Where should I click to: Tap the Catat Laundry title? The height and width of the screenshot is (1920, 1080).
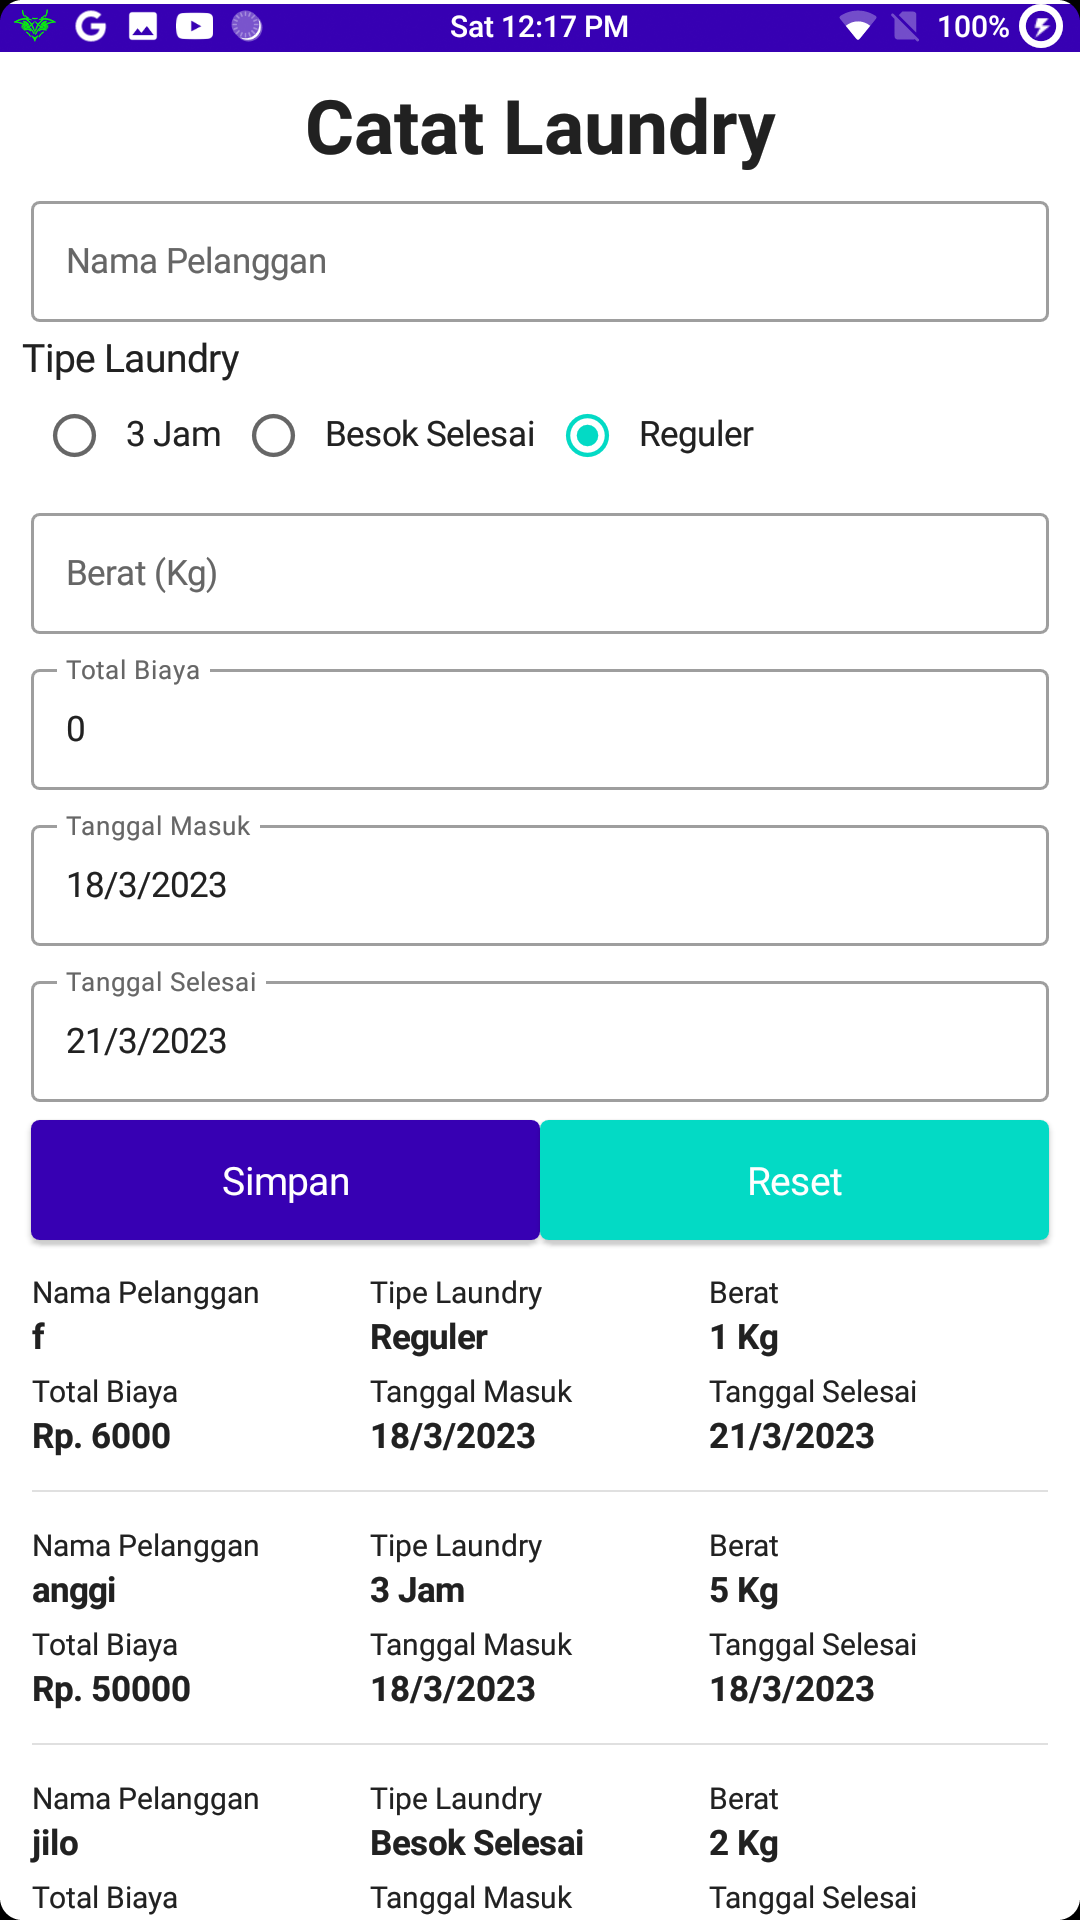click(x=540, y=125)
